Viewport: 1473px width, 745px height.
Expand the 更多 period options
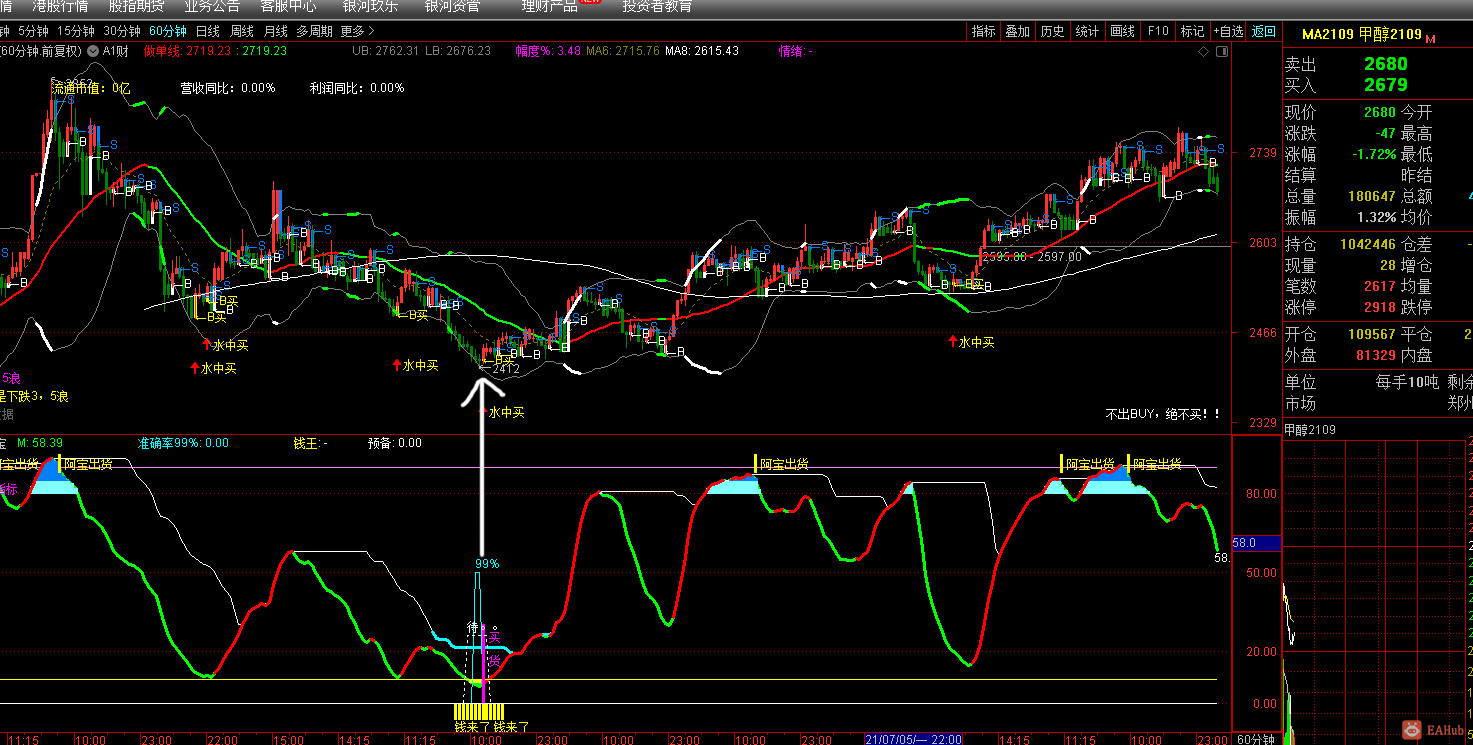click(x=357, y=31)
